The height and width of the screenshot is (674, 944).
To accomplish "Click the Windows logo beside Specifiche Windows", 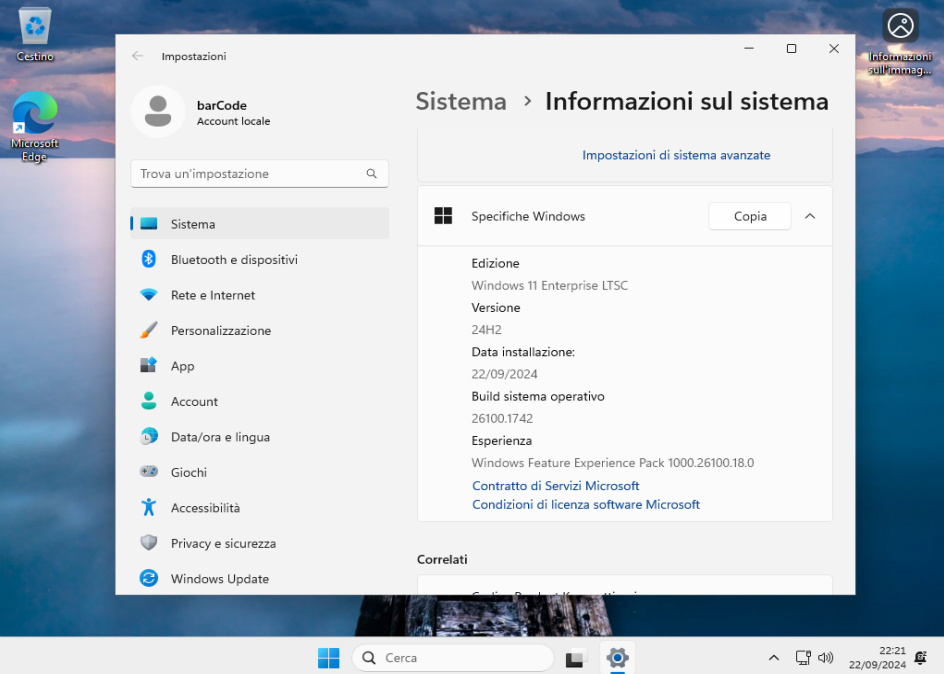I will pyautogui.click(x=443, y=215).
